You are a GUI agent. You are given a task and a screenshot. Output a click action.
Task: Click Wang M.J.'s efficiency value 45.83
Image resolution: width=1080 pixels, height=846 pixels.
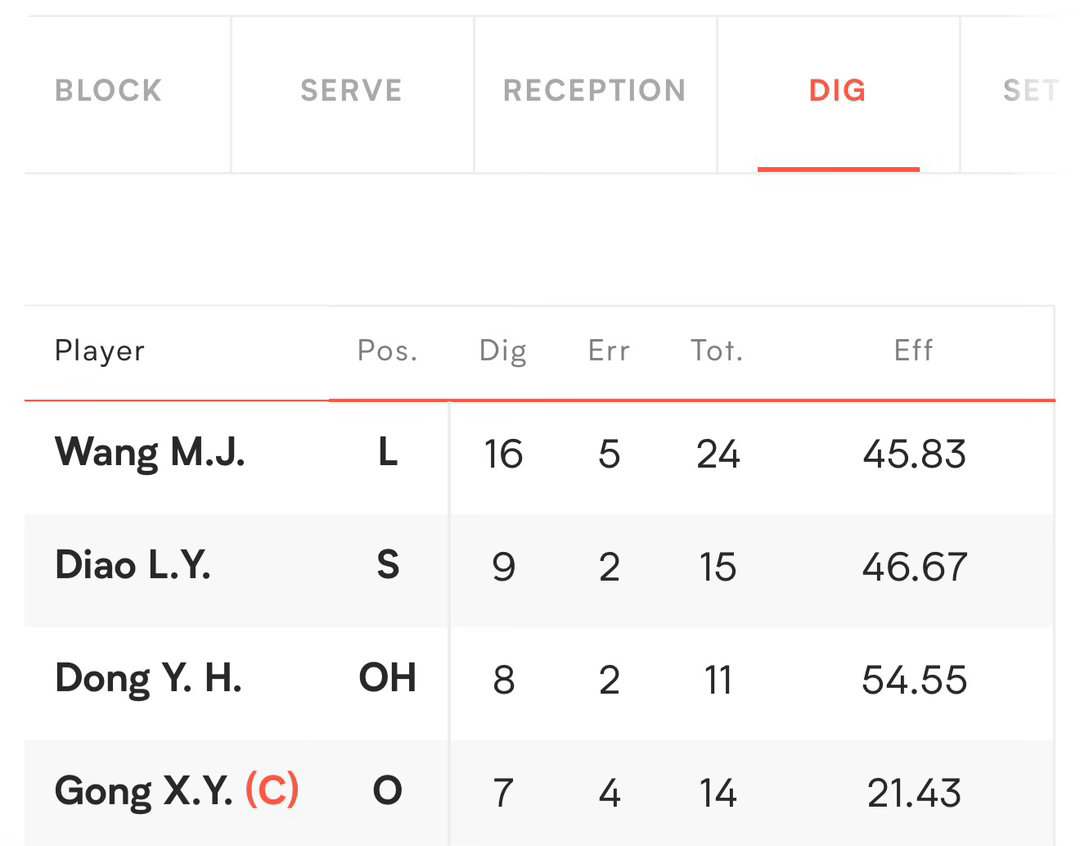[x=914, y=454]
